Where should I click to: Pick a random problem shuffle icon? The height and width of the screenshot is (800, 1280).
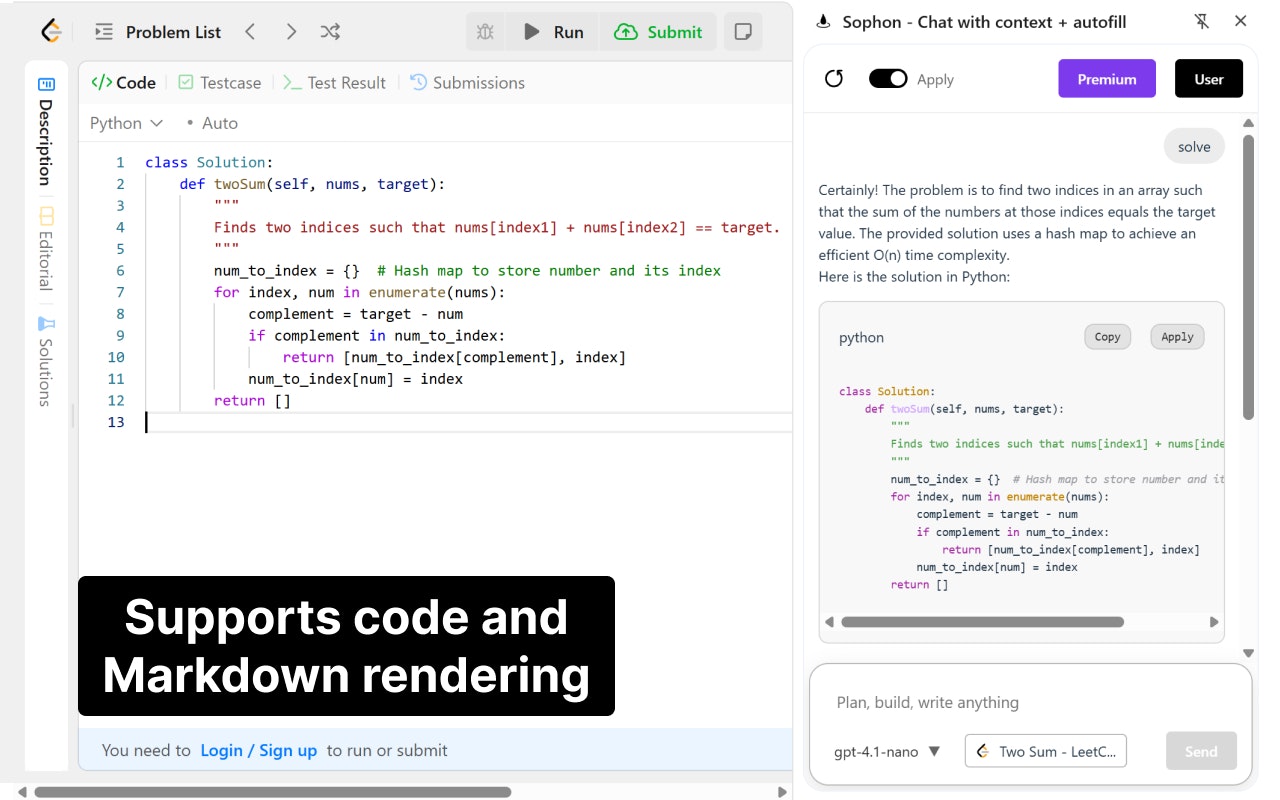330,32
